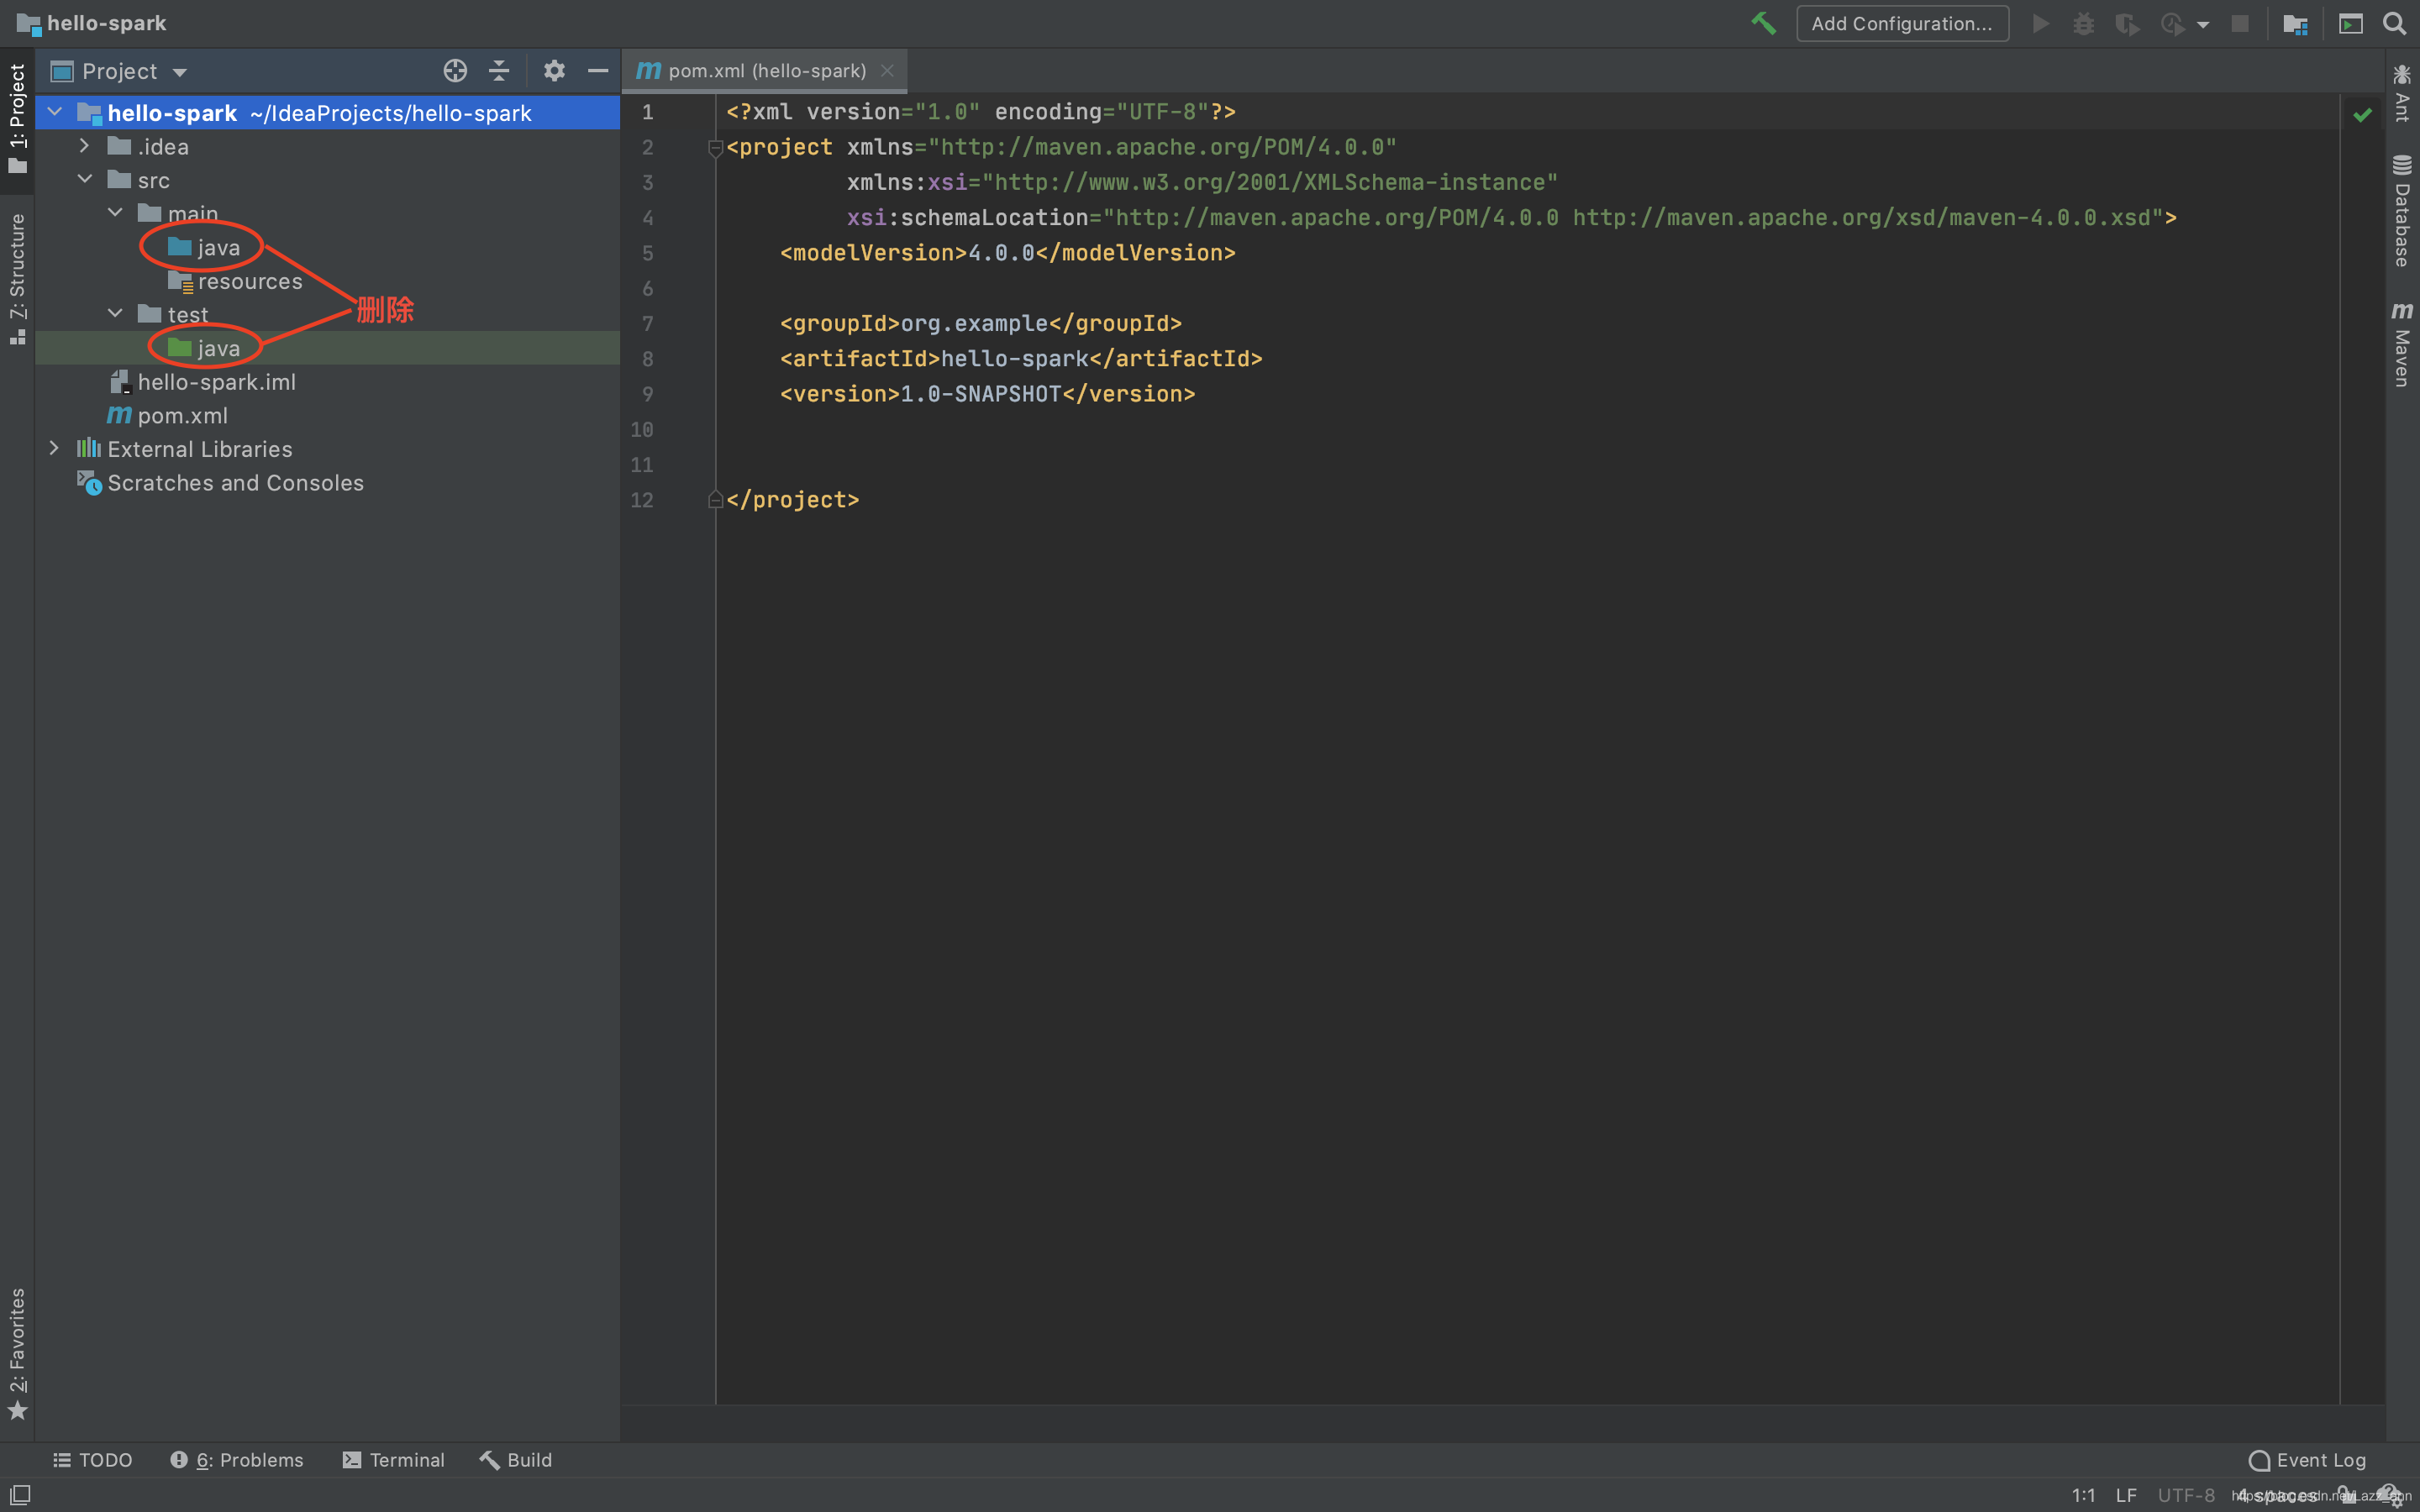Click the green inspection checkmark

click(x=2363, y=115)
